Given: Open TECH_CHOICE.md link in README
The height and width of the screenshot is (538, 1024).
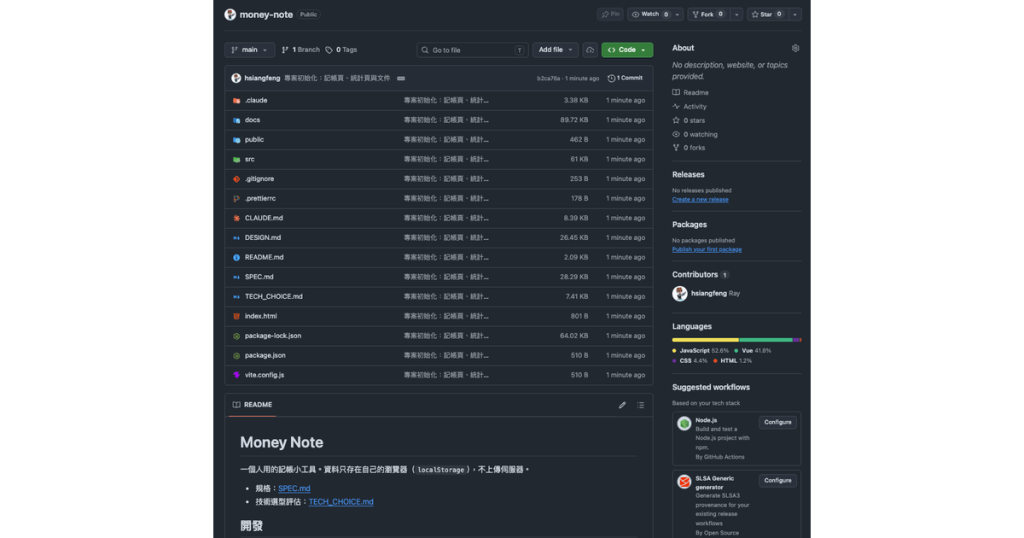Looking at the screenshot, I should pyautogui.click(x=341, y=502).
